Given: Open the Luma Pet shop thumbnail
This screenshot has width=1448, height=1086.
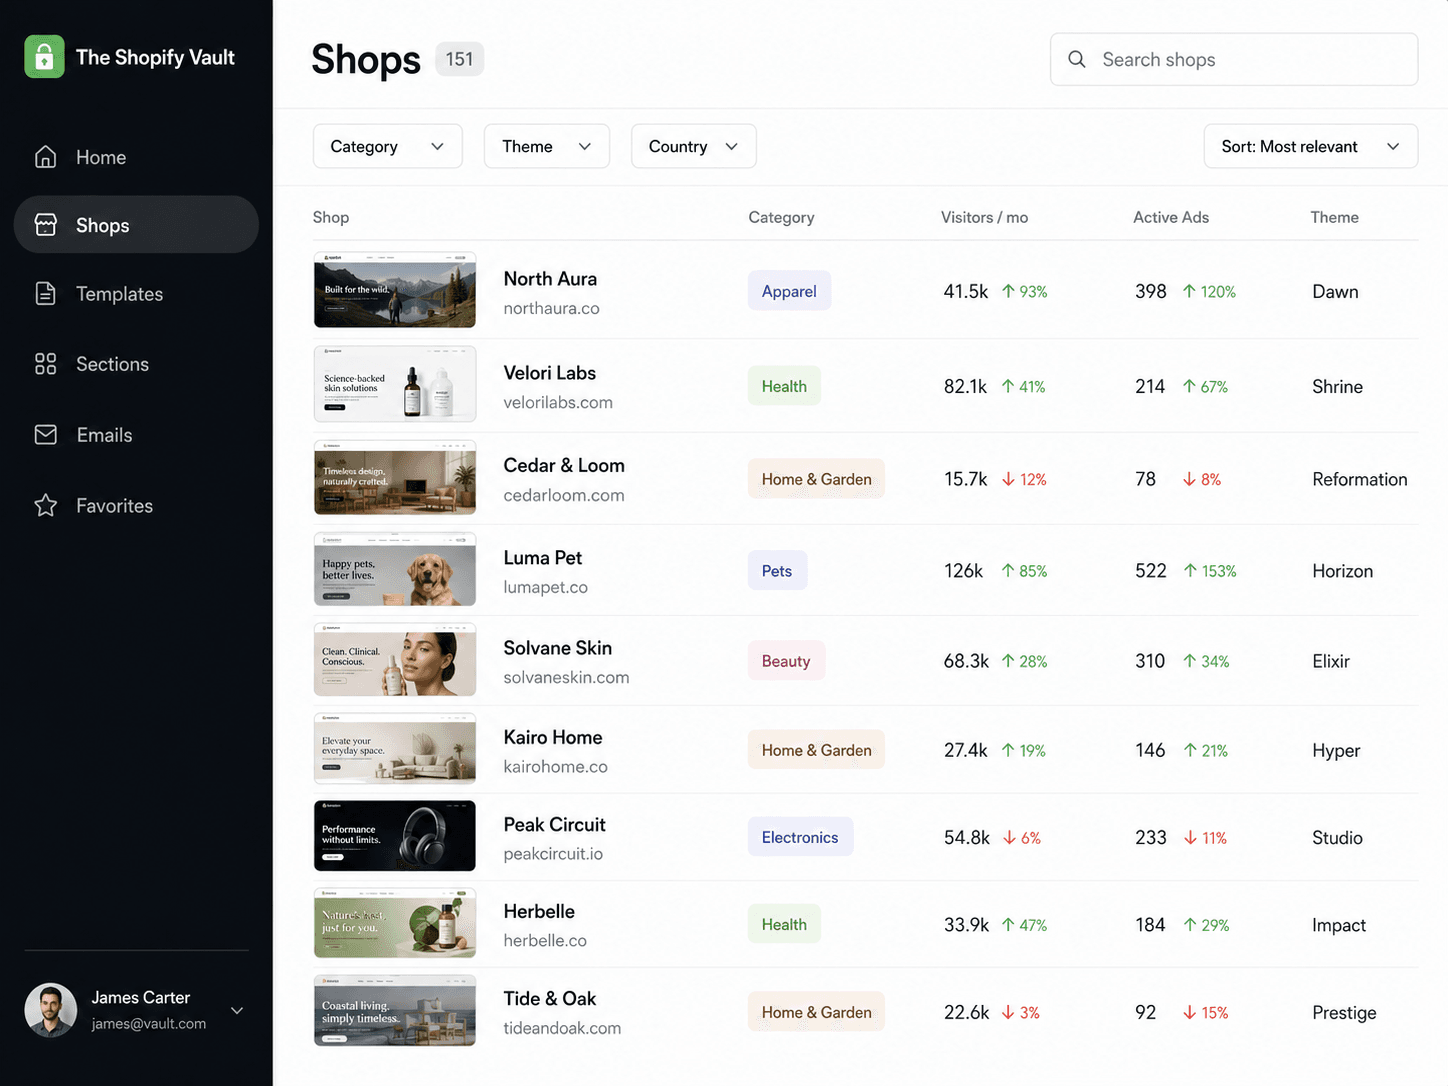Looking at the screenshot, I should [395, 569].
